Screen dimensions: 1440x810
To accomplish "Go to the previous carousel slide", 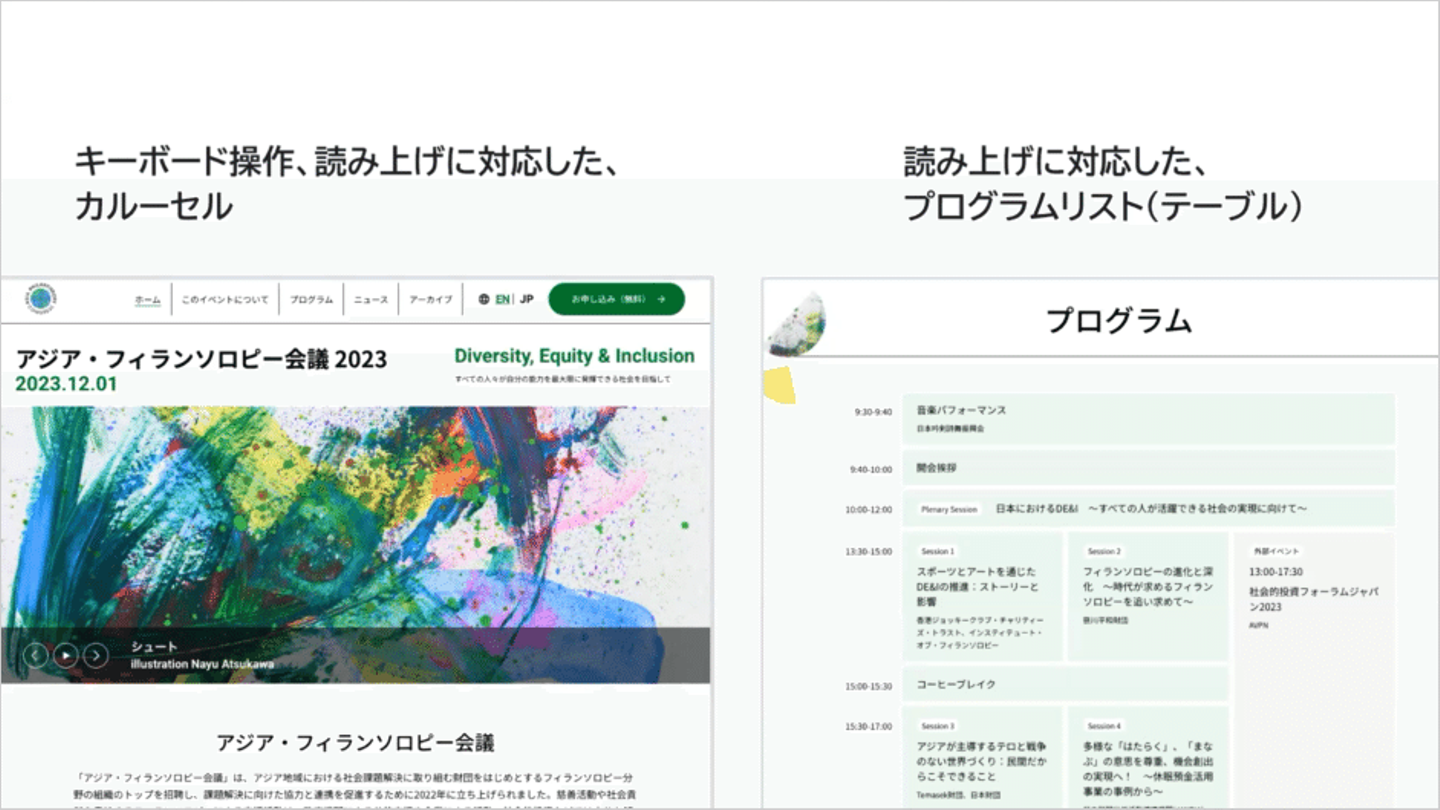I will pyautogui.click(x=36, y=655).
